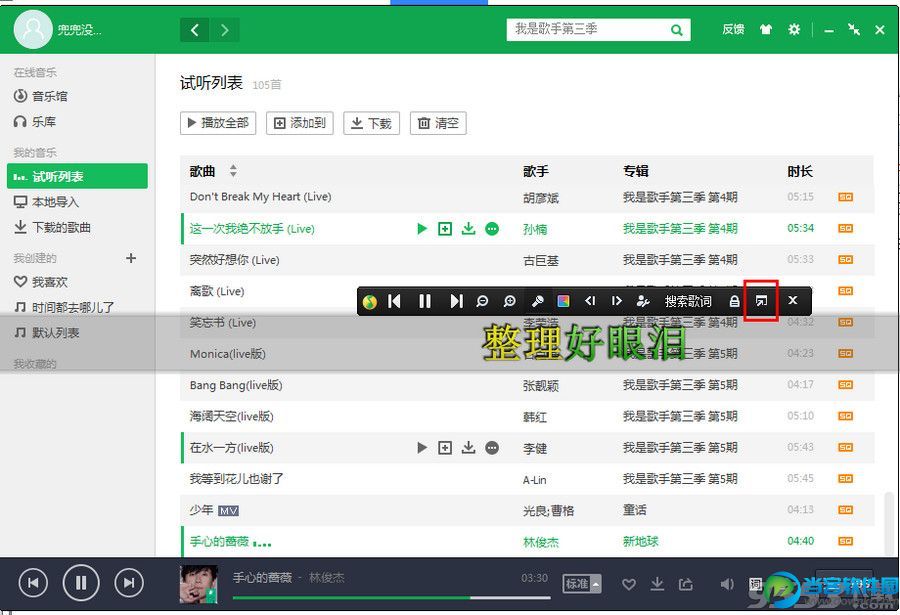This screenshot has height=615, width=900.
Task: Play 这一次我绝不放手 (Live) row play icon
Action: [x=422, y=229]
